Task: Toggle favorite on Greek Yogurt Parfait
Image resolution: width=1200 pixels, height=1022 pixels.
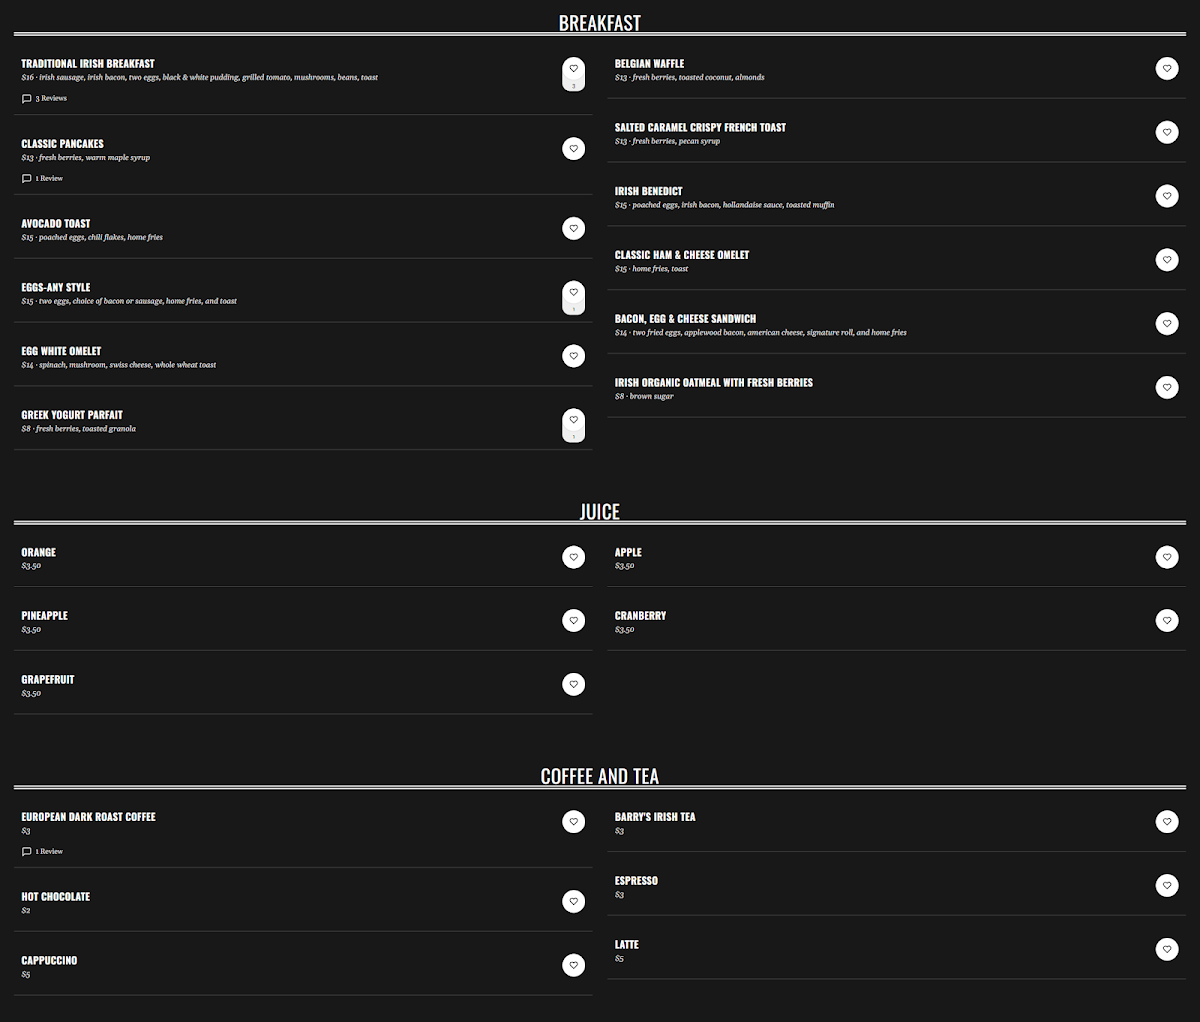Action: (x=573, y=420)
